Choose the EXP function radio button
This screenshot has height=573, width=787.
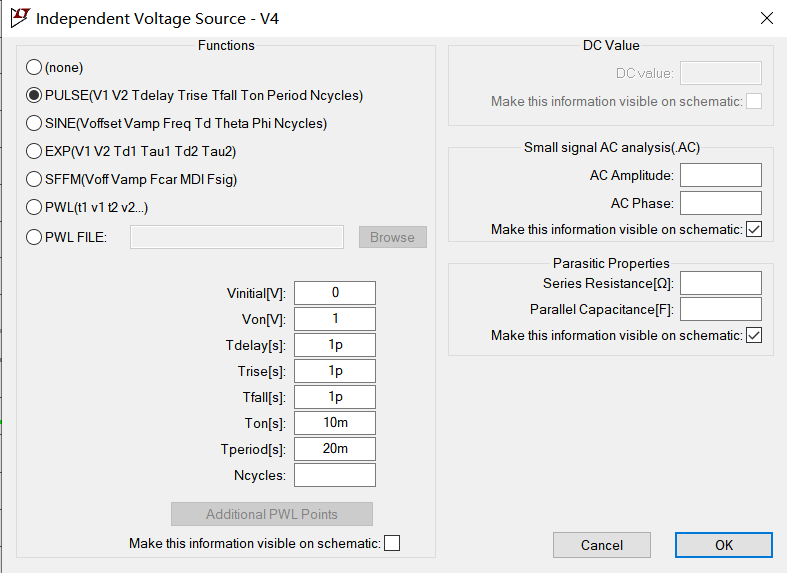coord(34,151)
